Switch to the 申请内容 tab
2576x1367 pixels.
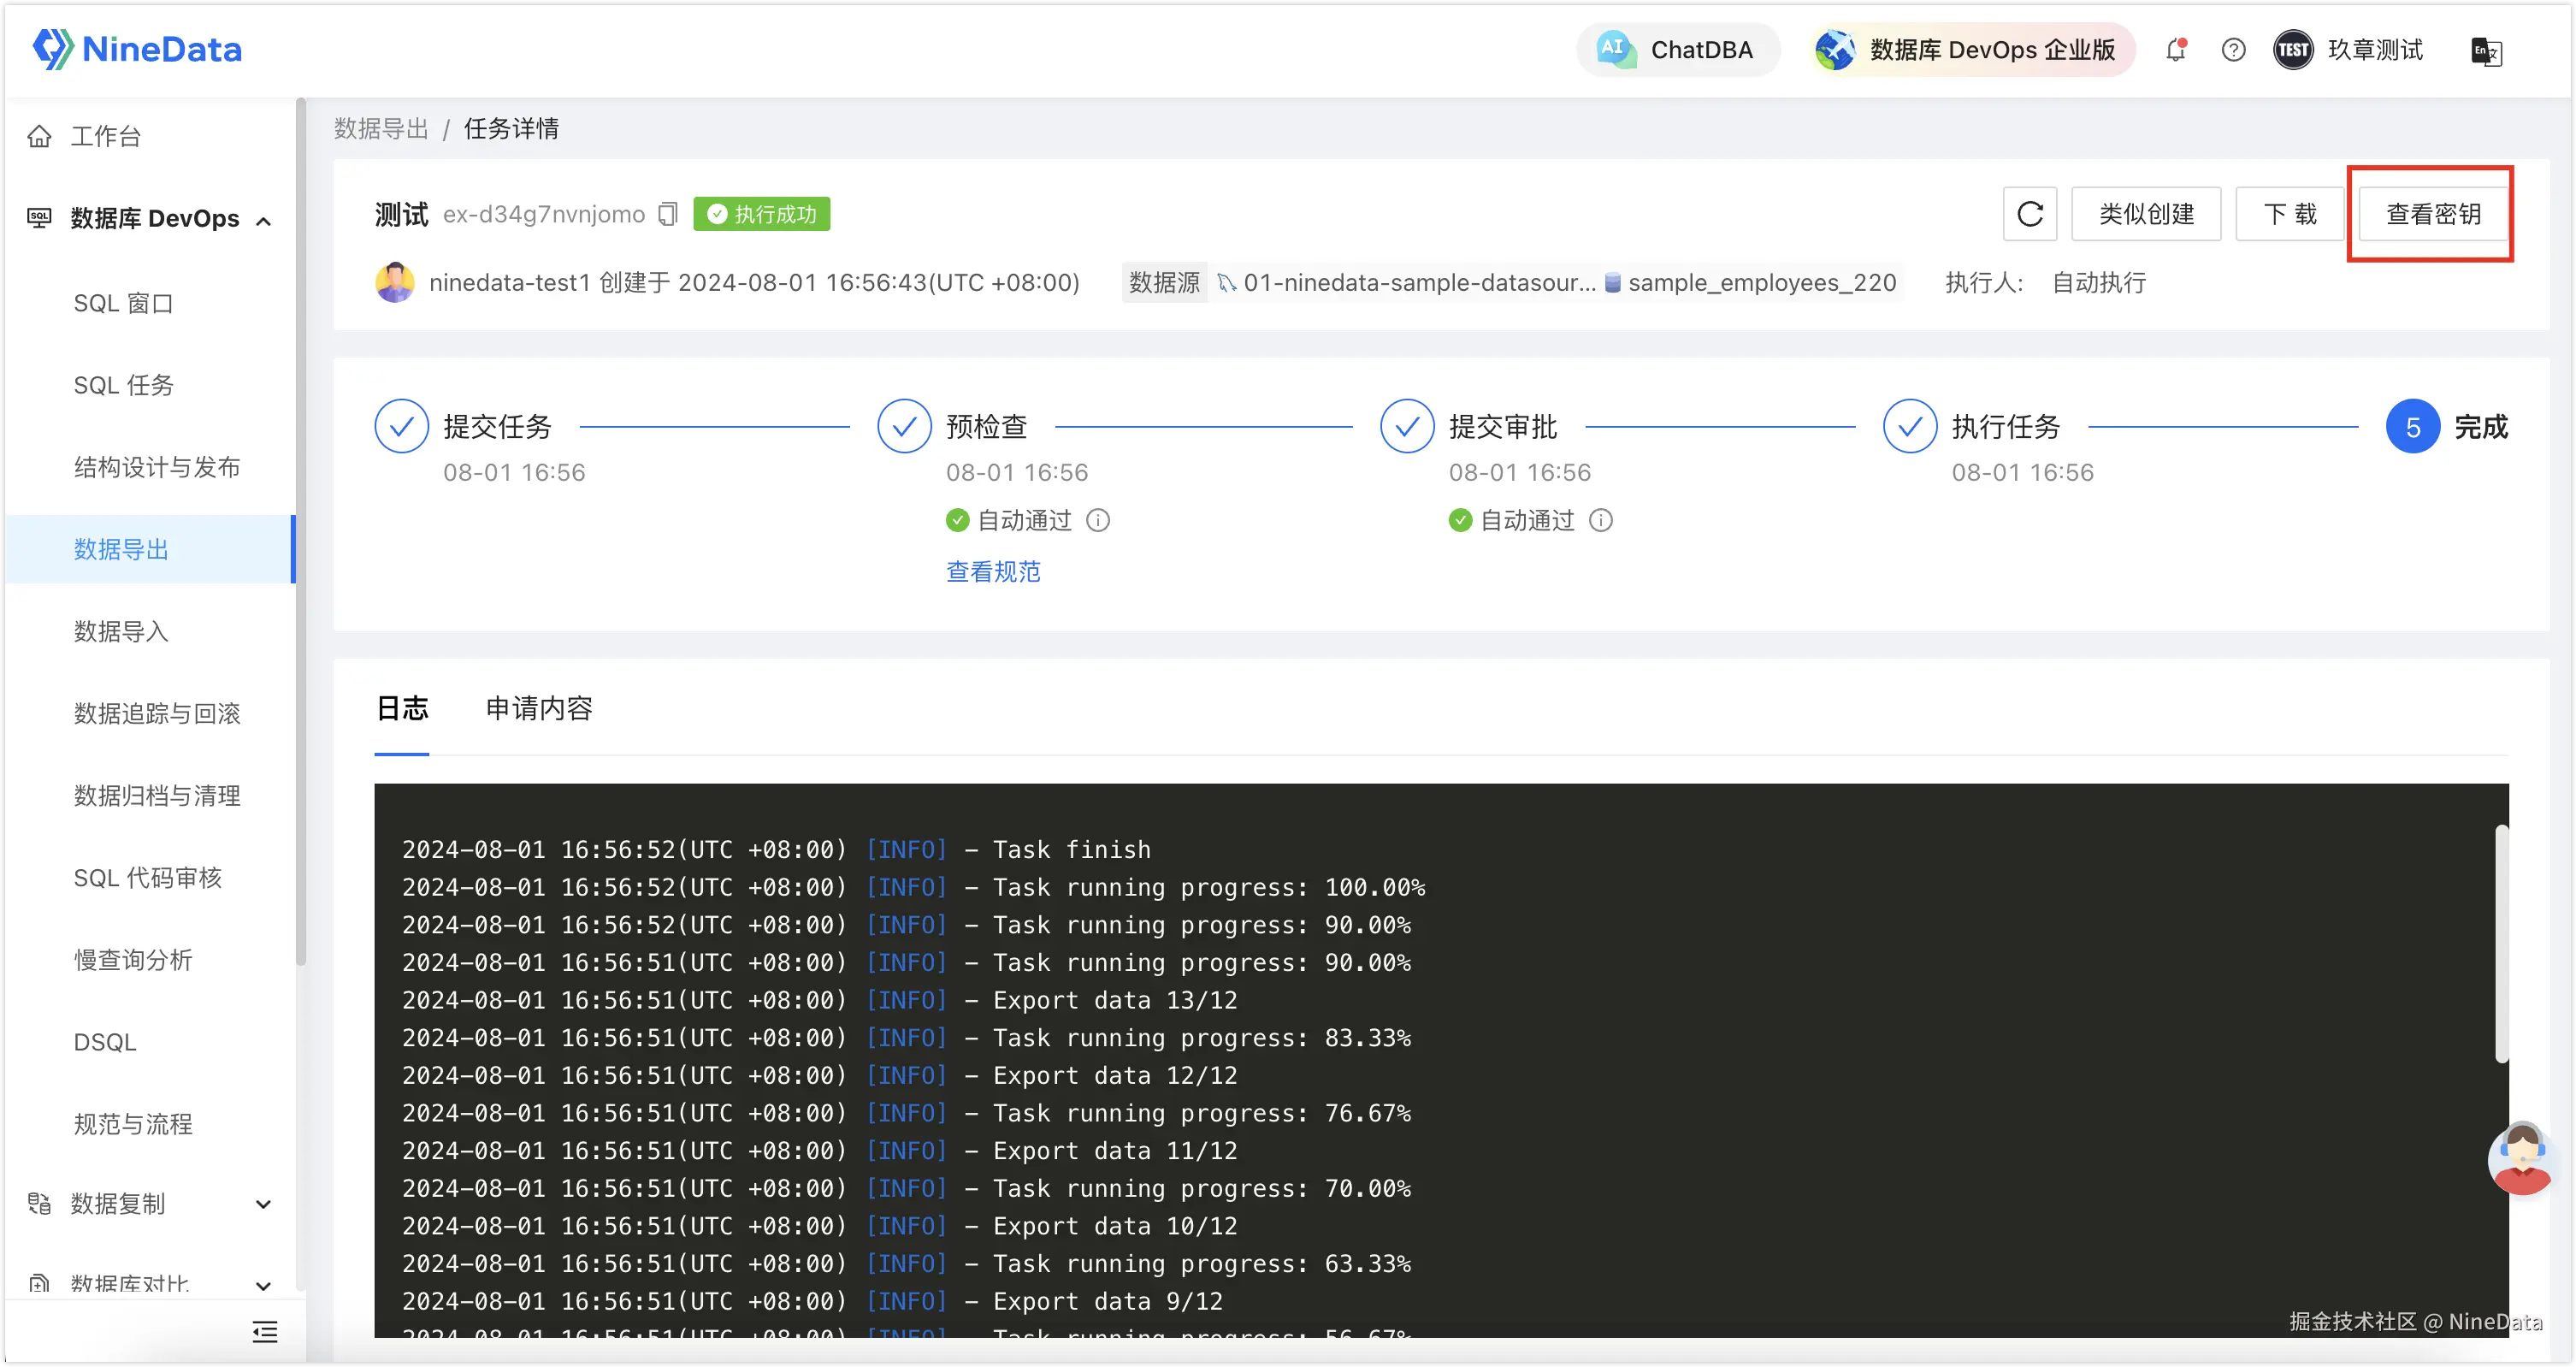click(539, 708)
